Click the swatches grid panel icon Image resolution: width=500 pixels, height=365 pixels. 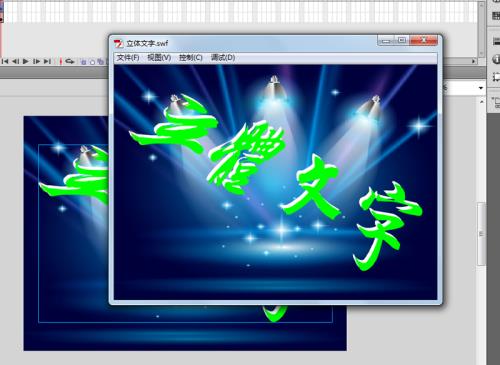[x=496, y=15]
